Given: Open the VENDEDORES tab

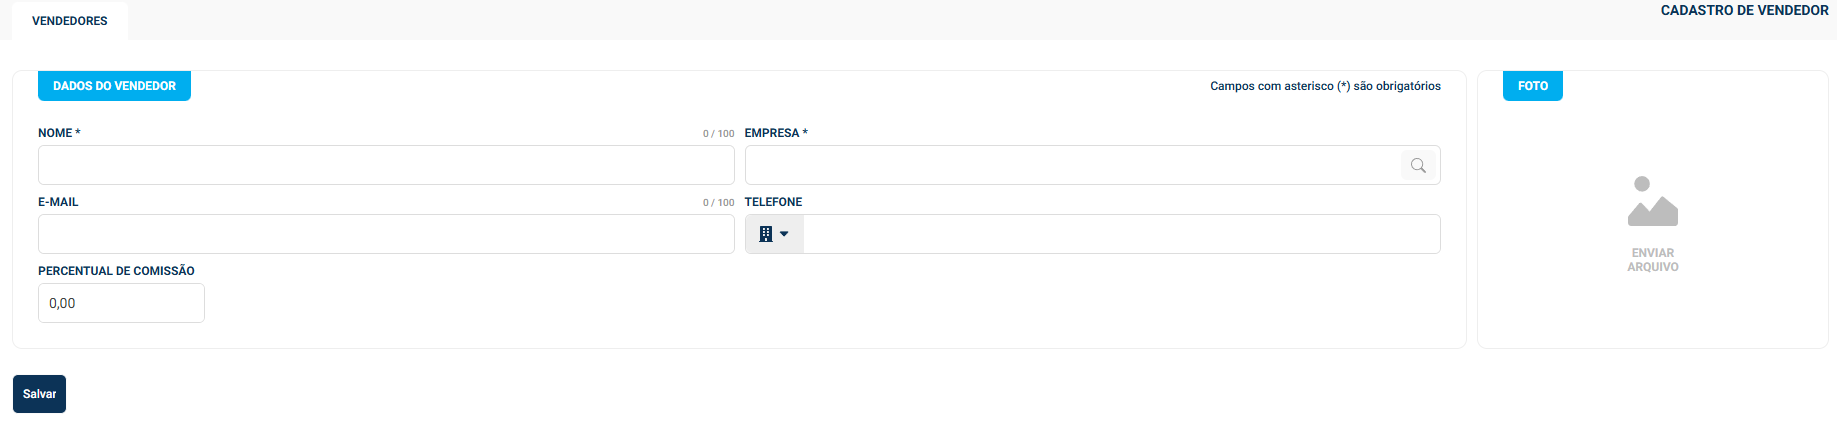Looking at the screenshot, I should click(70, 21).
